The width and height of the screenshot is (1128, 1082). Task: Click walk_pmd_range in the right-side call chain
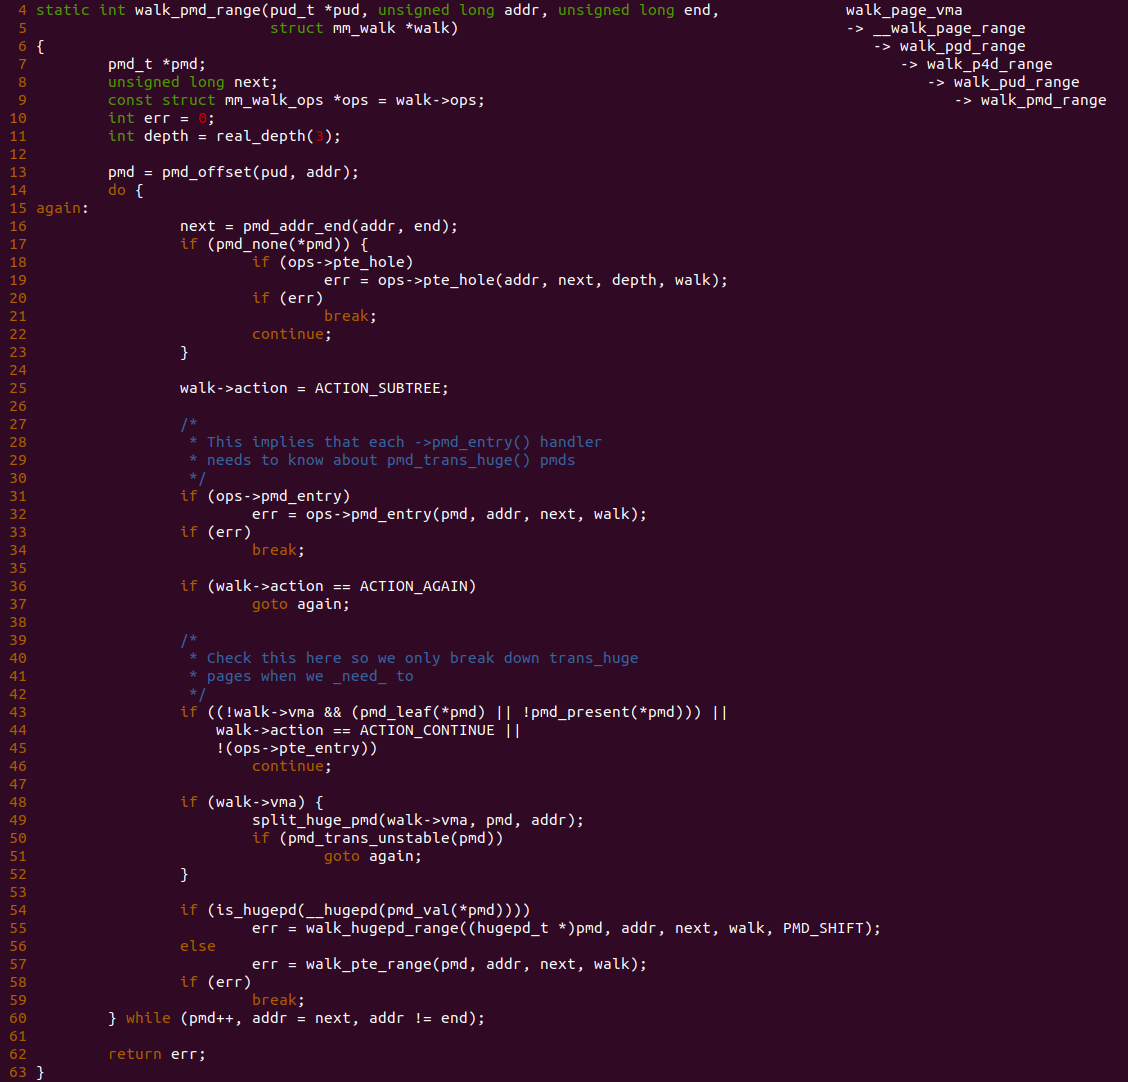pos(1043,100)
